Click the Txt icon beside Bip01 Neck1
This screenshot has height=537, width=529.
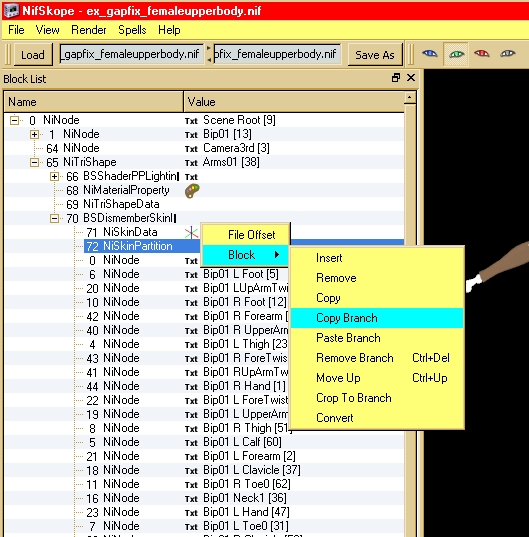coord(191,499)
